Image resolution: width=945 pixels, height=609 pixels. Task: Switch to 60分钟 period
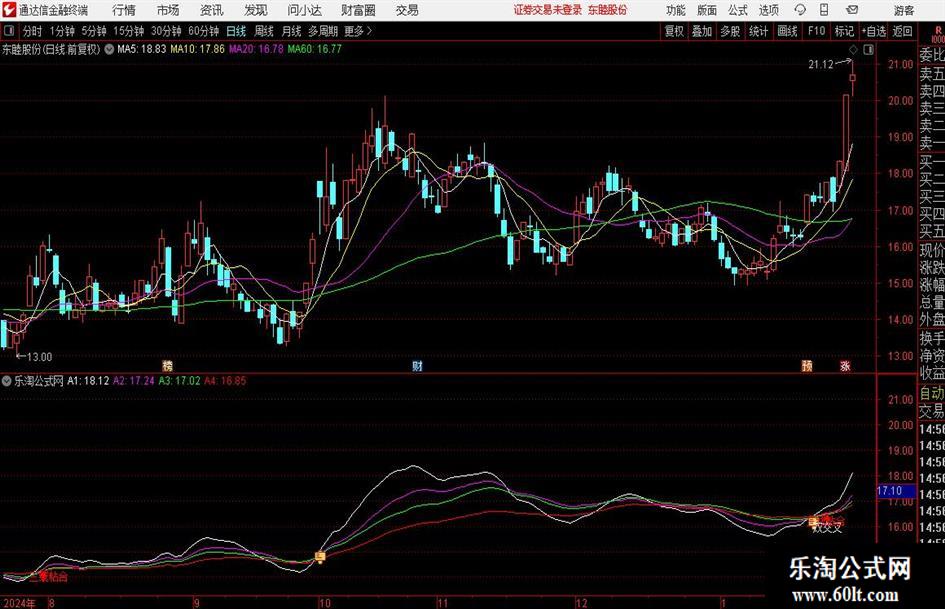(x=204, y=31)
